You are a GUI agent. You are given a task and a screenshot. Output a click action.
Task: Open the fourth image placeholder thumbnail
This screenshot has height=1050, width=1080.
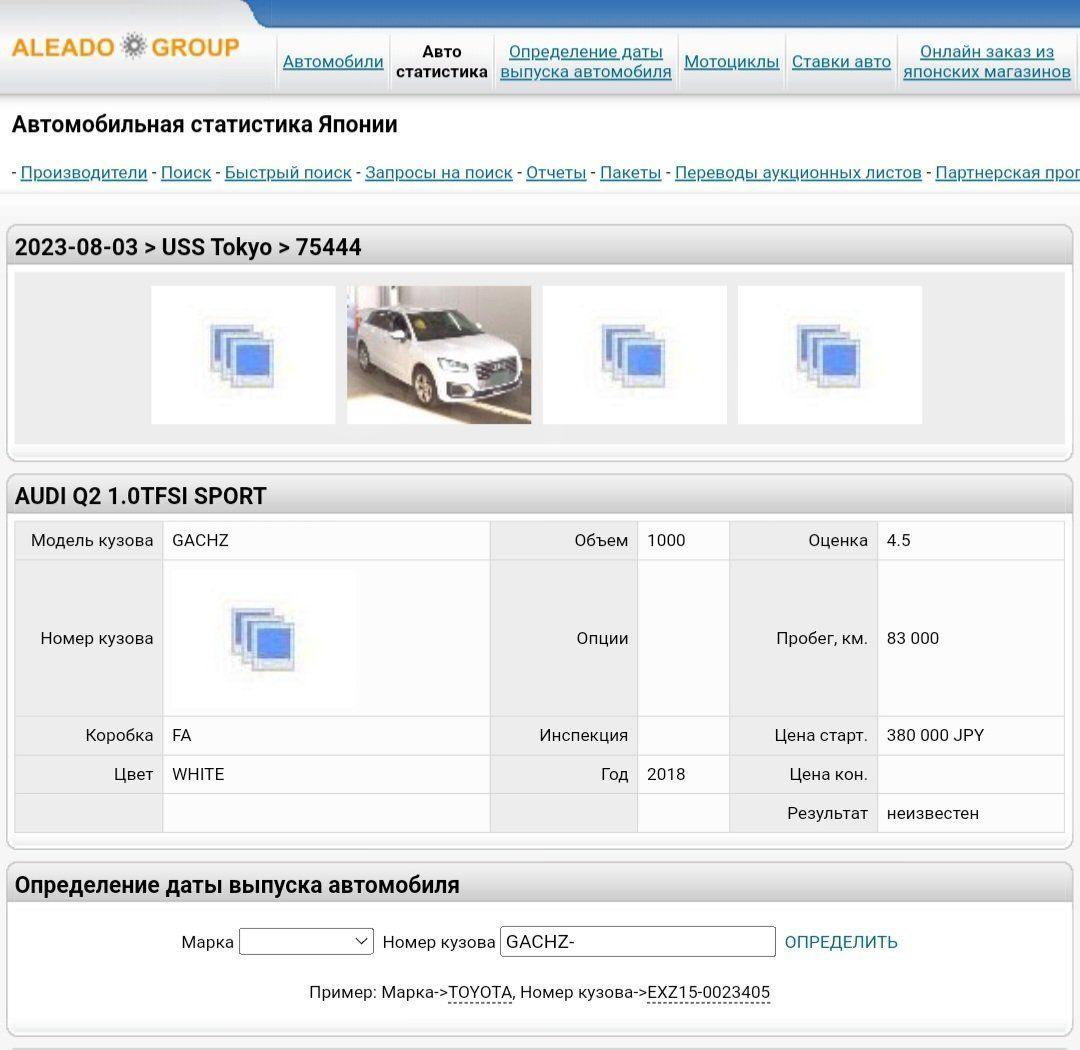click(x=829, y=355)
